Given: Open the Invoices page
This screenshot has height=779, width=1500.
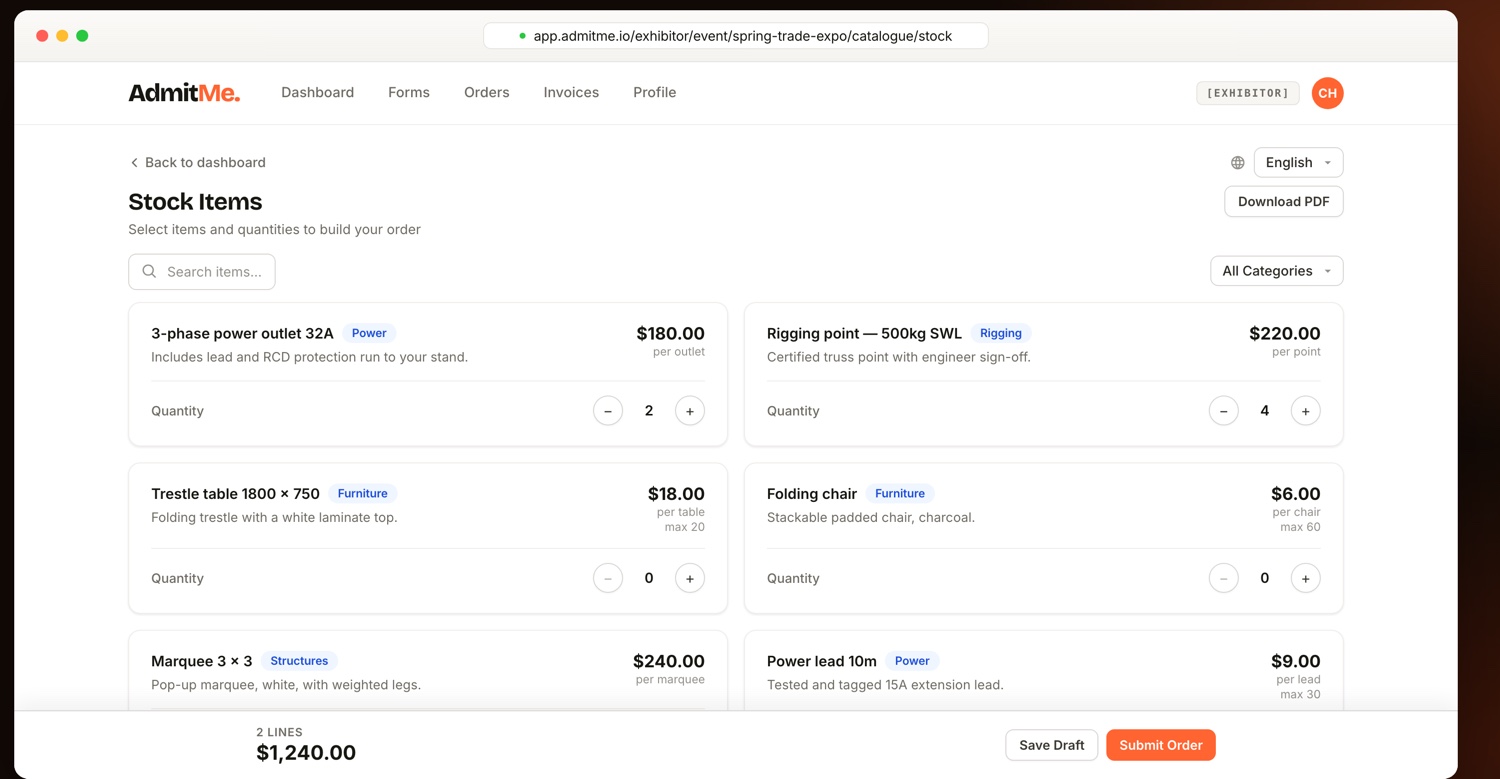Looking at the screenshot, I should [x=571, y=93].
